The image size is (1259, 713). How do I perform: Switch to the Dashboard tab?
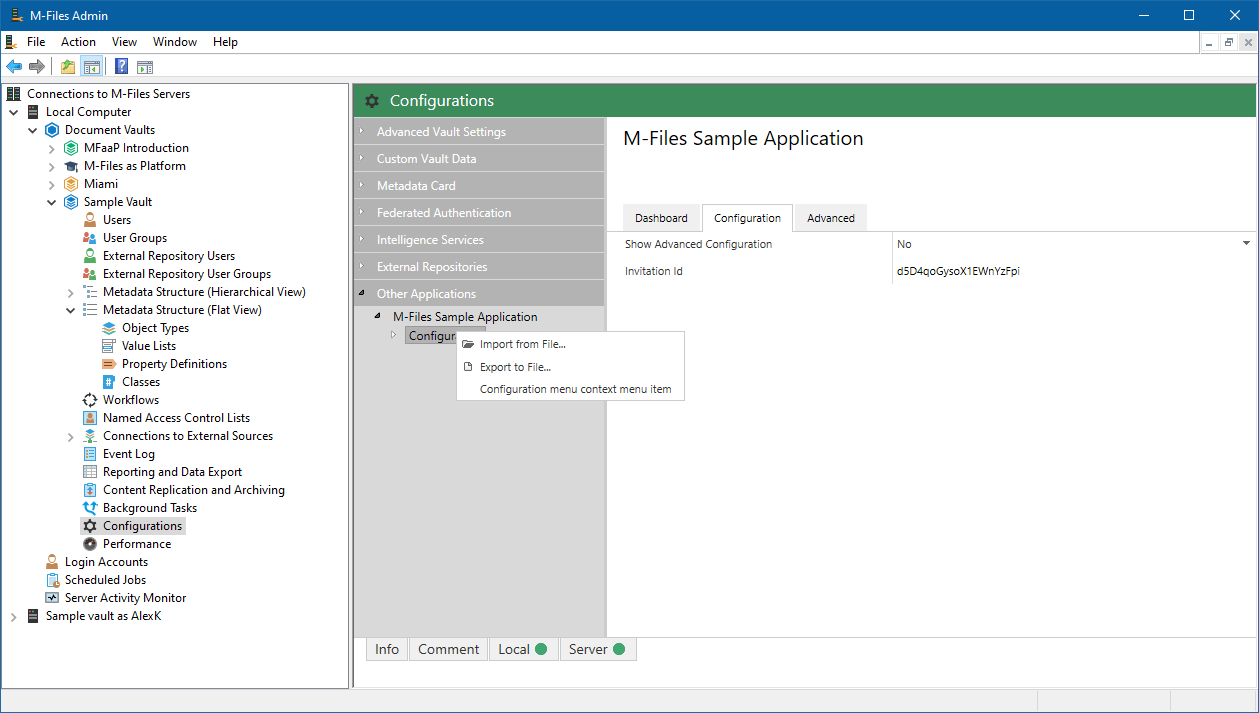[661, 218]
